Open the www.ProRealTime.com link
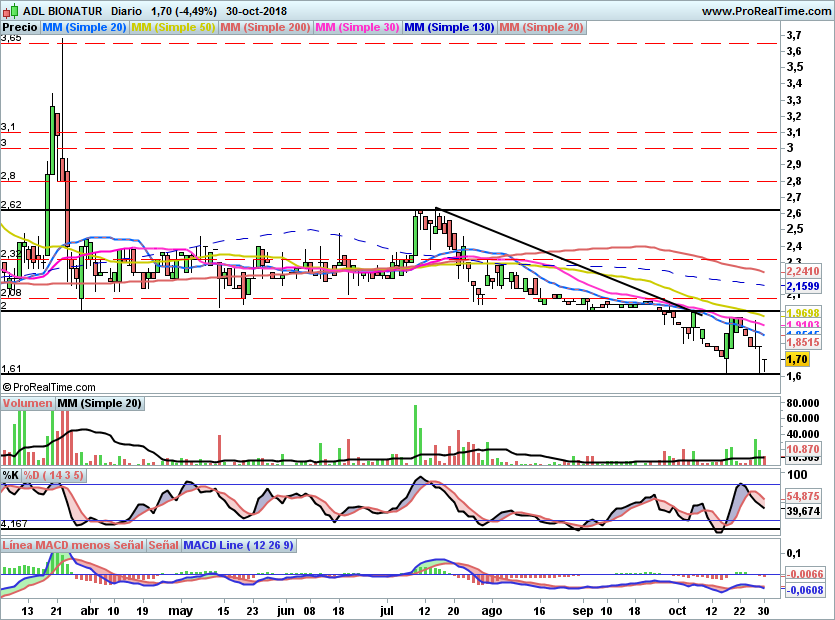This screenshot has height=620, width=835. tap(766, 11)
